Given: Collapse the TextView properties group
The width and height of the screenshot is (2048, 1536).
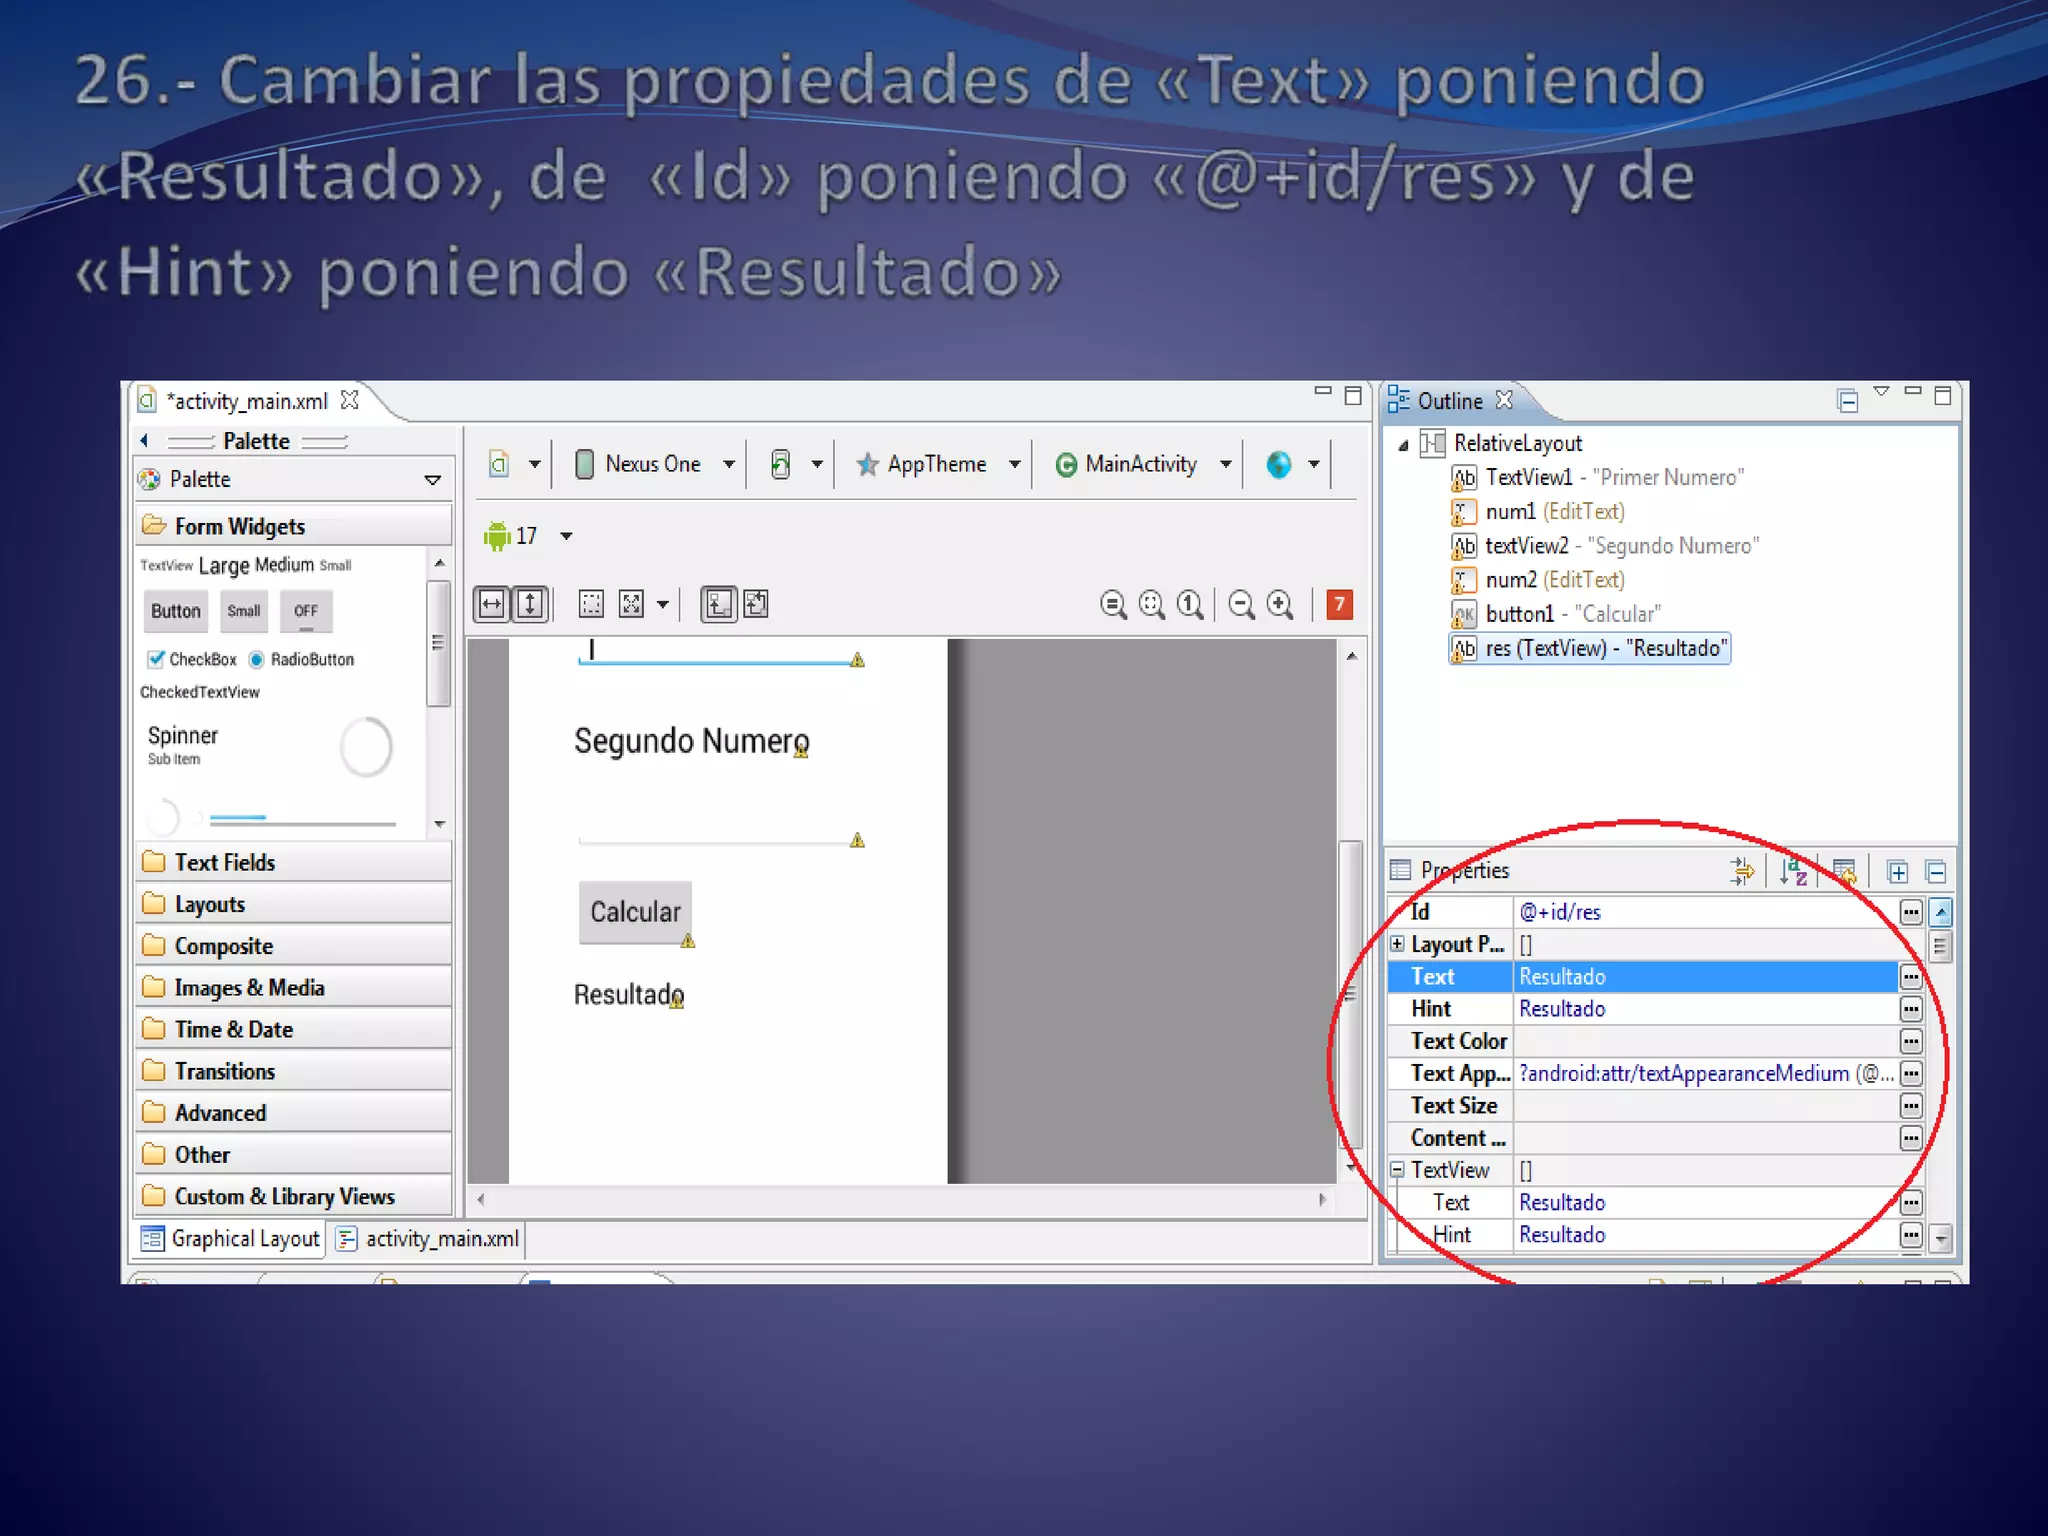Looking at the screenshot, I should [1398, 1169].
